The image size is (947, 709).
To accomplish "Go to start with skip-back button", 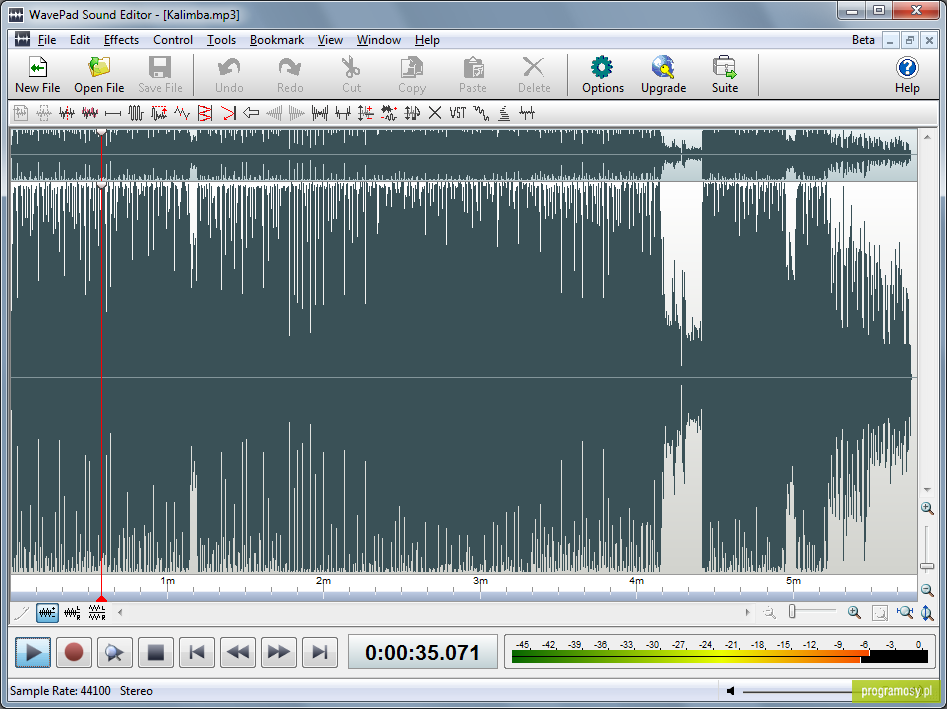I will pyautogui.click(x=197, y=652).
